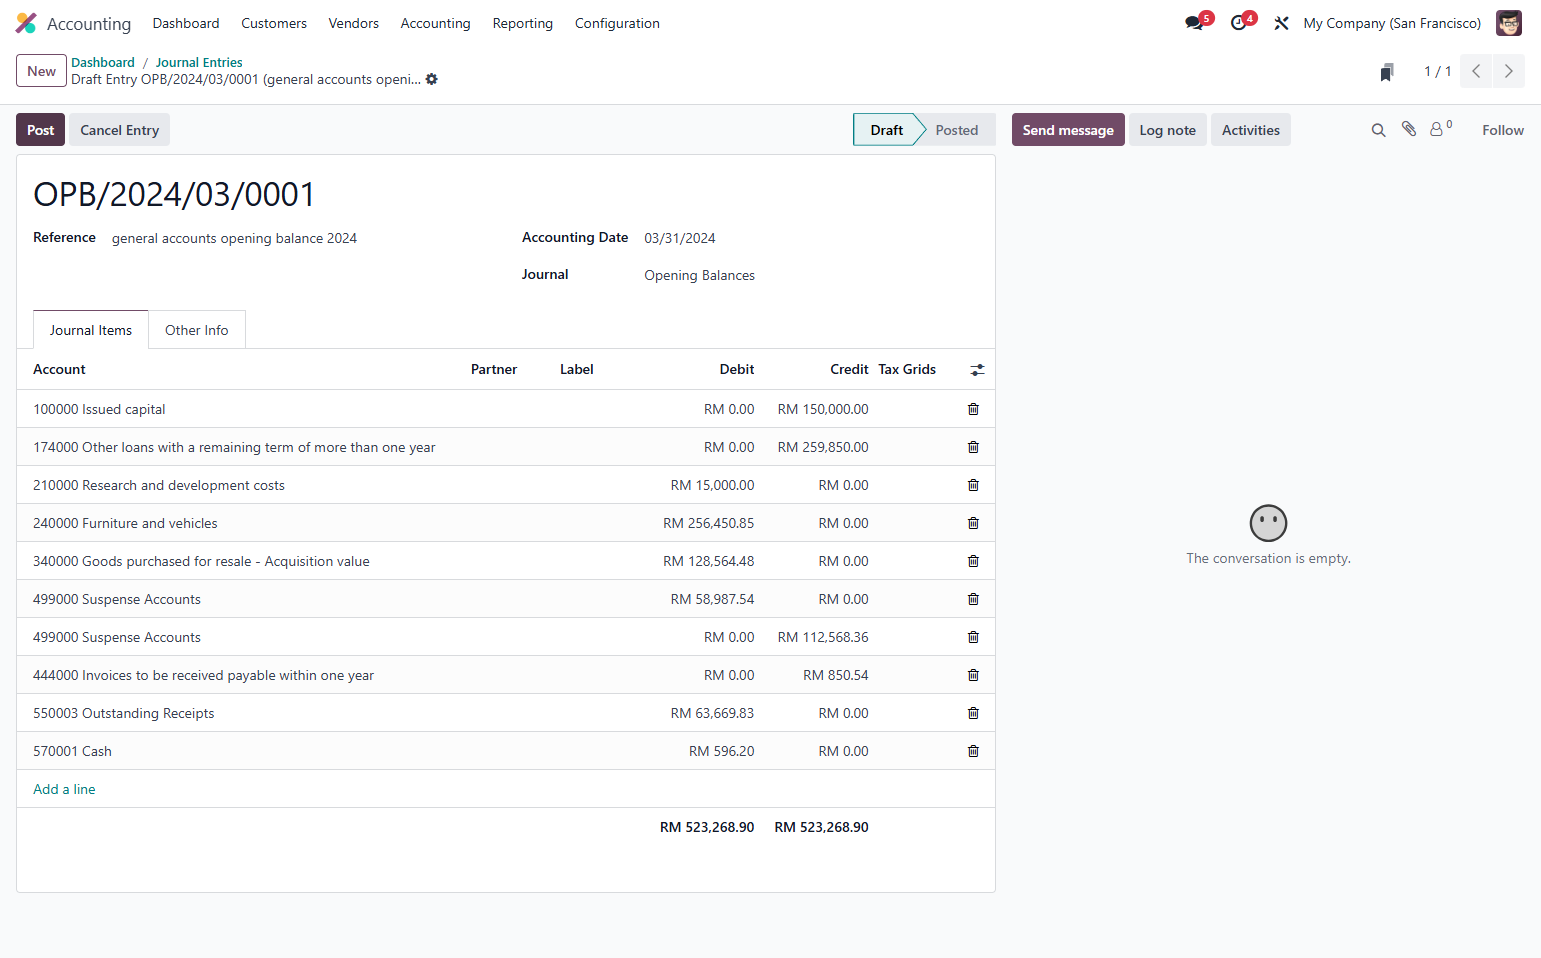This screenshot has height=958, width=1541.
Task: Search messages in chatter
Action: [x=1378, y=130]
